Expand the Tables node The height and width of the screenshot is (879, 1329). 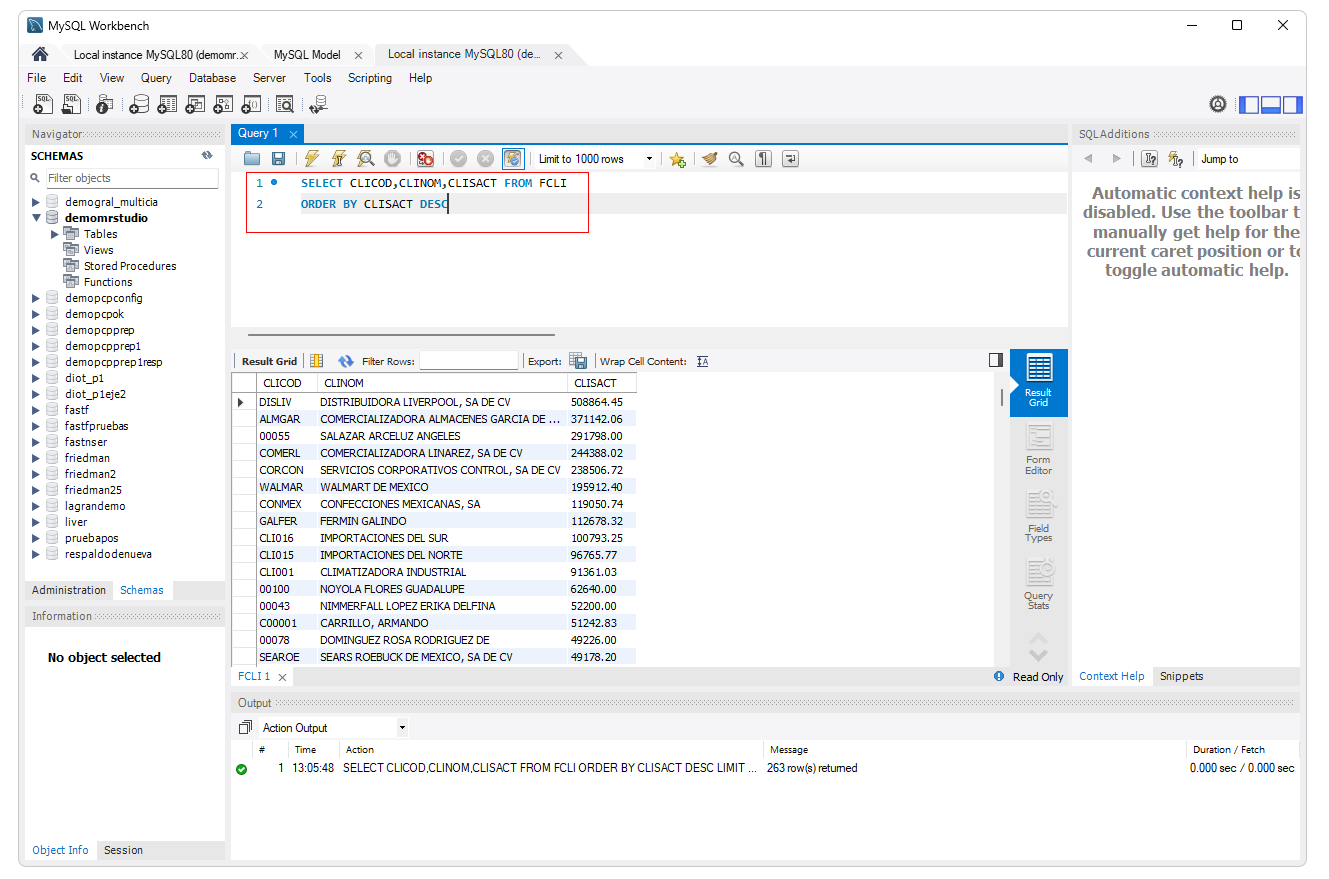[x=55, y=234]
